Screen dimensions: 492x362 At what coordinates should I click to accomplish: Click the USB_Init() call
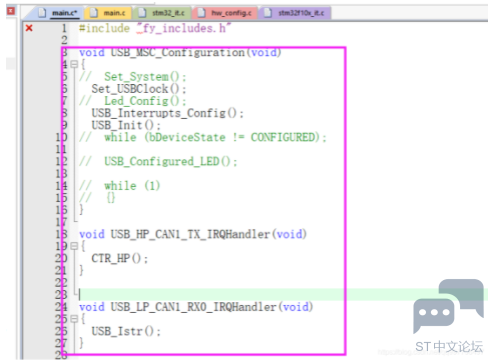[126, 125]
